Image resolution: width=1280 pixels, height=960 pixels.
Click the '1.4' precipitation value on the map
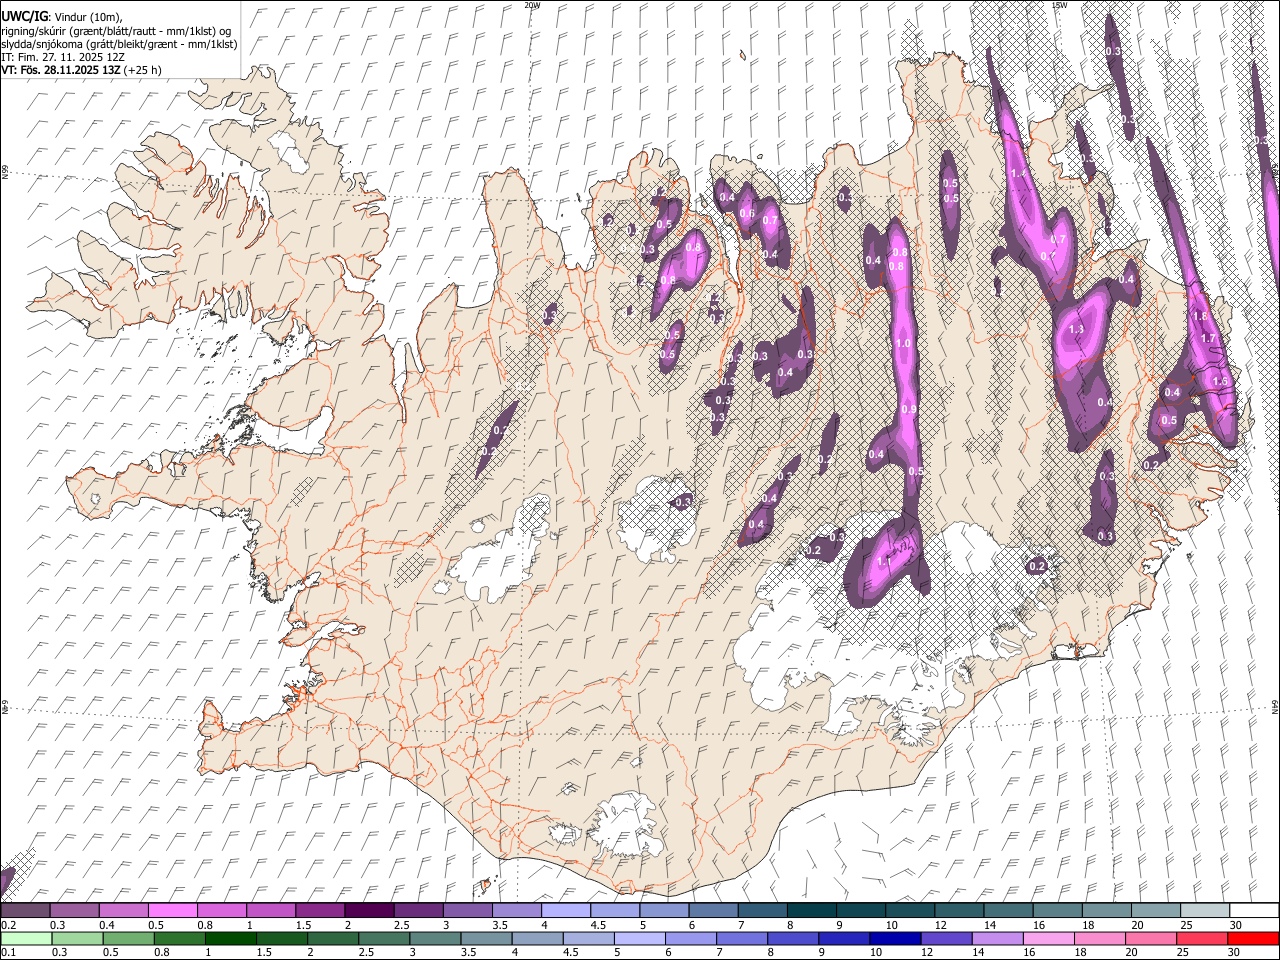point(1019,174)
